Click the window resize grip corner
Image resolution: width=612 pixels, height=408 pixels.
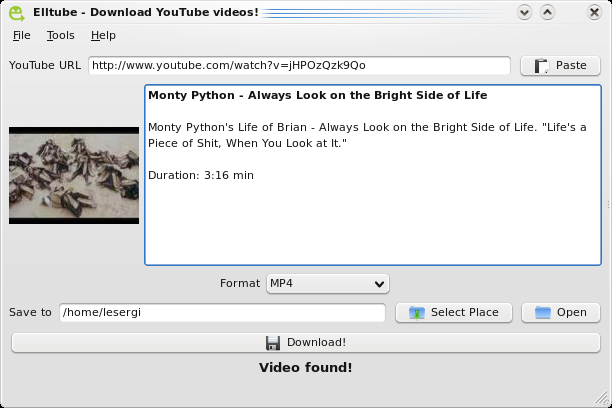point(603,399)
